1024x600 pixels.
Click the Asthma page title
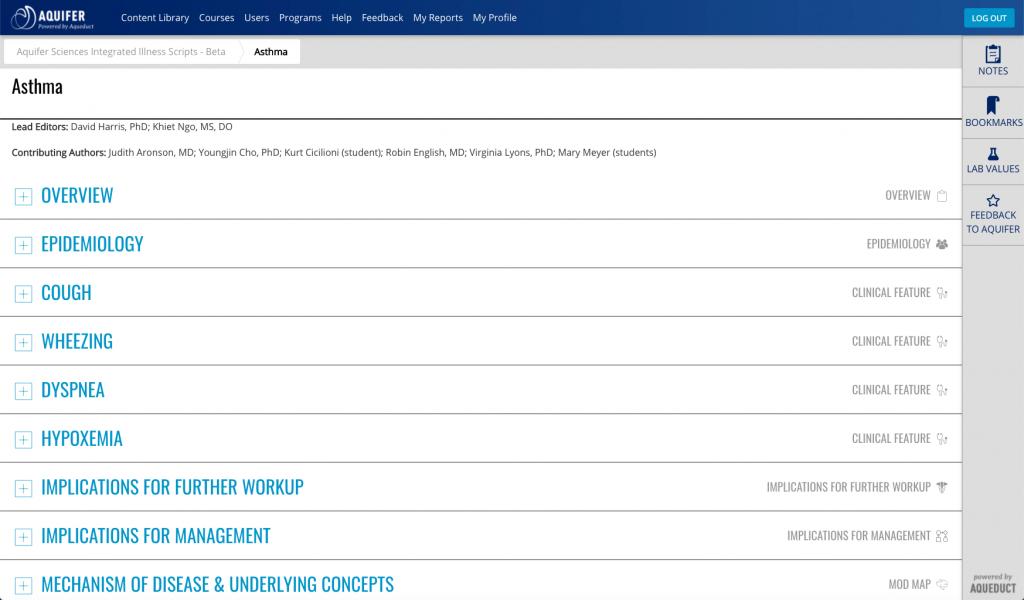(37, 87)
